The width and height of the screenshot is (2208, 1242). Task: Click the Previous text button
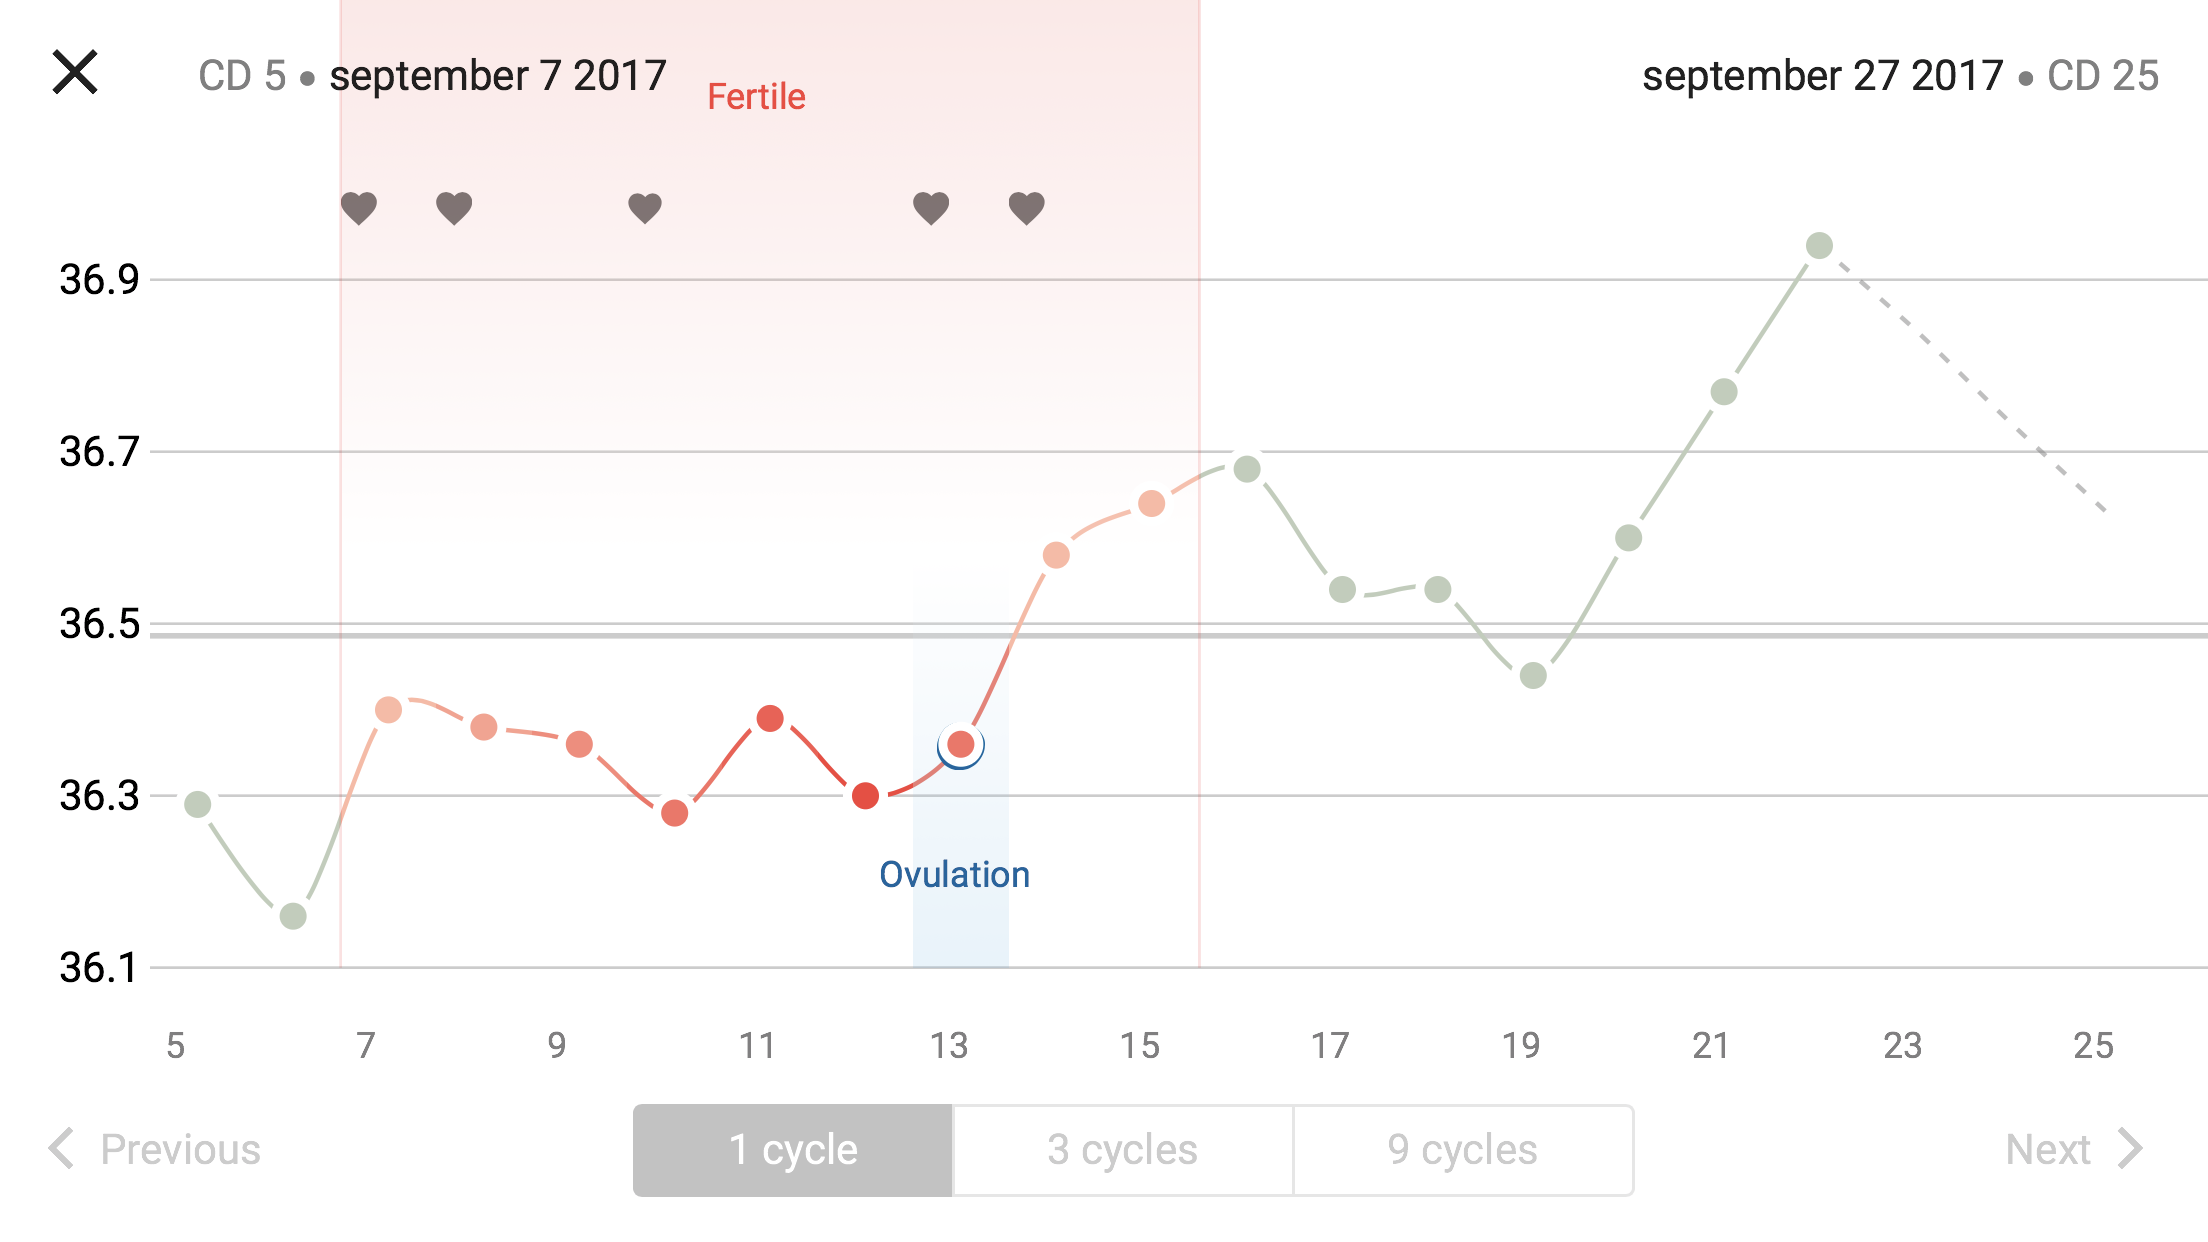pyautogui.click(x=180, y=1150)
